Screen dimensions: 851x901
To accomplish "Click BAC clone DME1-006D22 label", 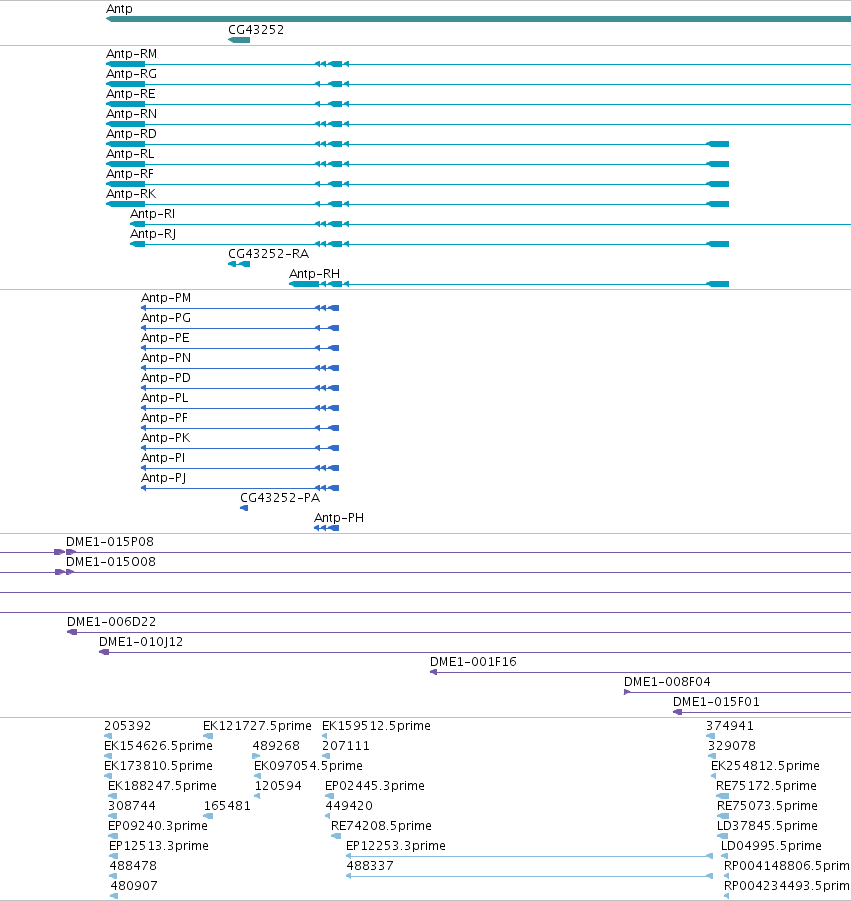I will pos(111,622).
